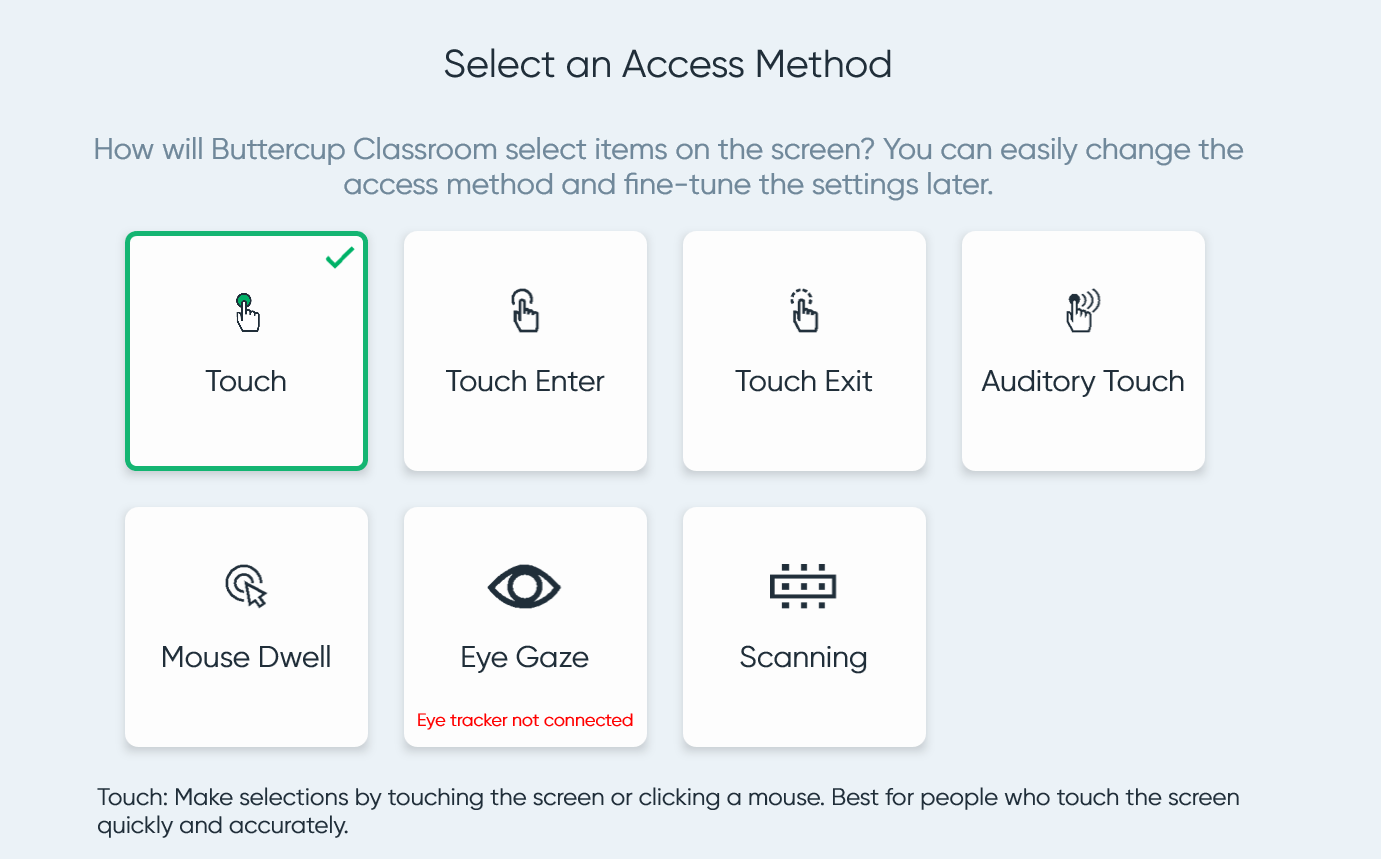Click the Touch finger icon

coord(247,313)
